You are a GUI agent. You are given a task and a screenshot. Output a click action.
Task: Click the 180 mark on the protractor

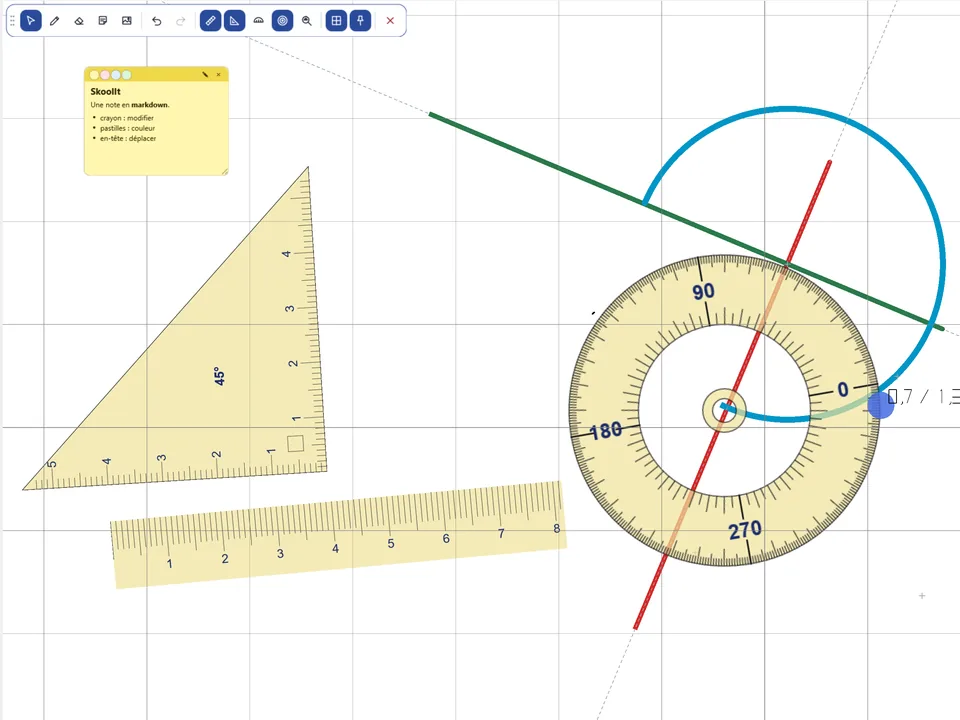pyautogui.click(x=606, y=430)
